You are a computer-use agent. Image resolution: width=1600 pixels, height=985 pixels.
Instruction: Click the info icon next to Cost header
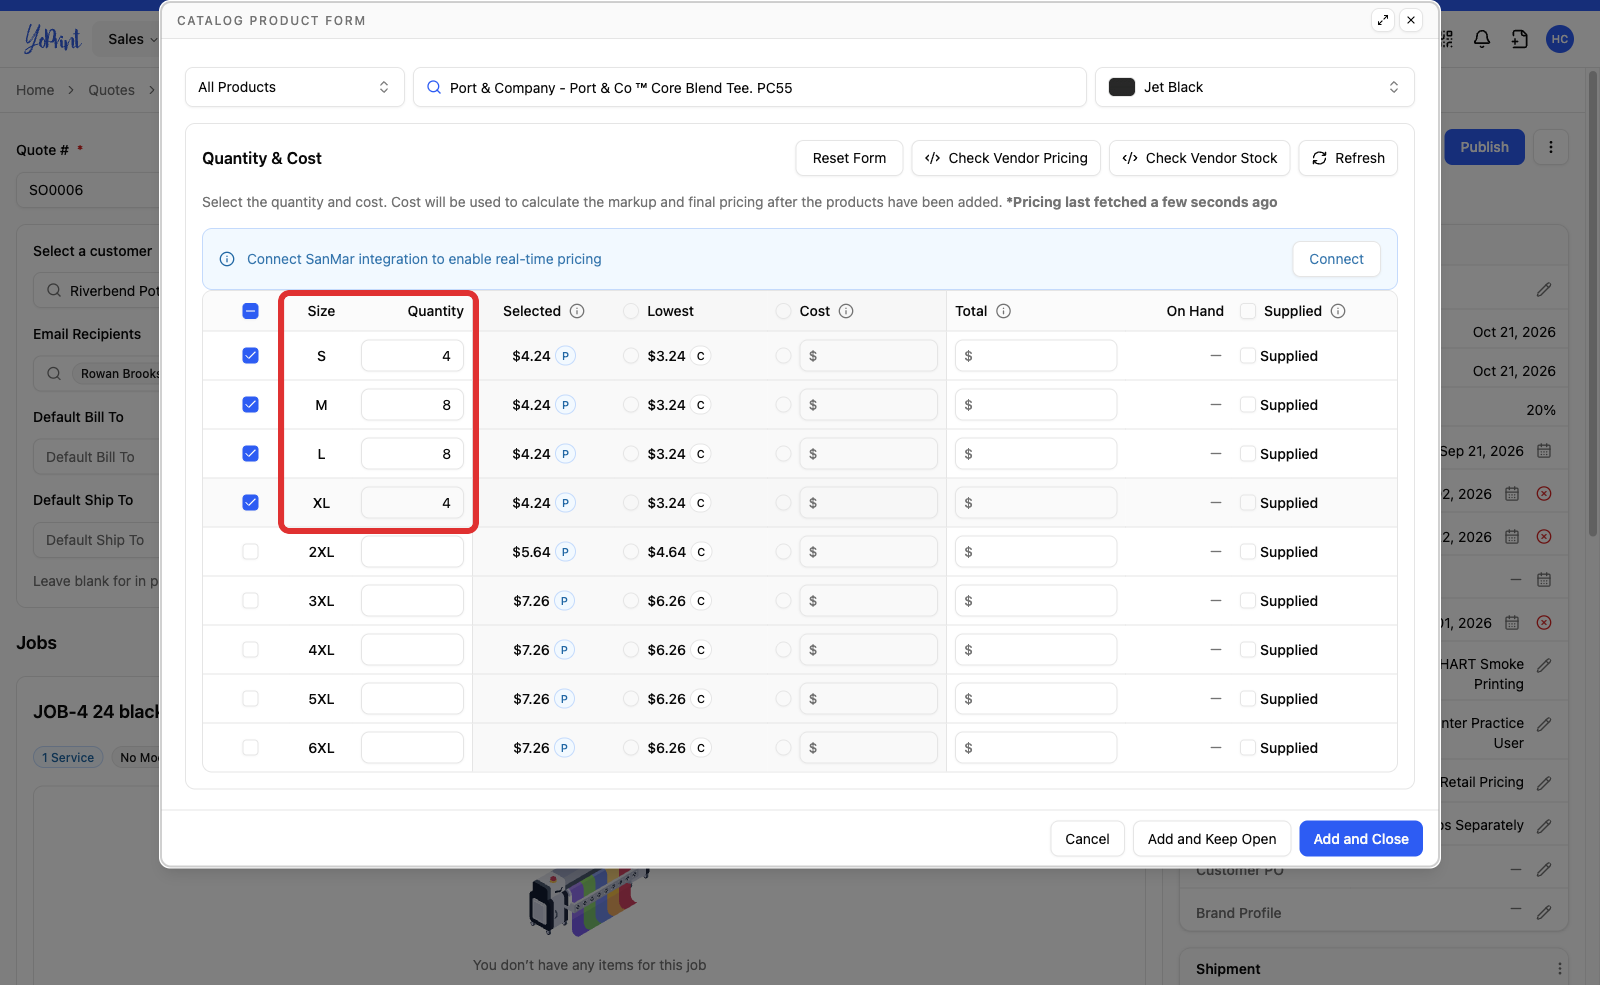pyautogui.click(x=846, y=311)
